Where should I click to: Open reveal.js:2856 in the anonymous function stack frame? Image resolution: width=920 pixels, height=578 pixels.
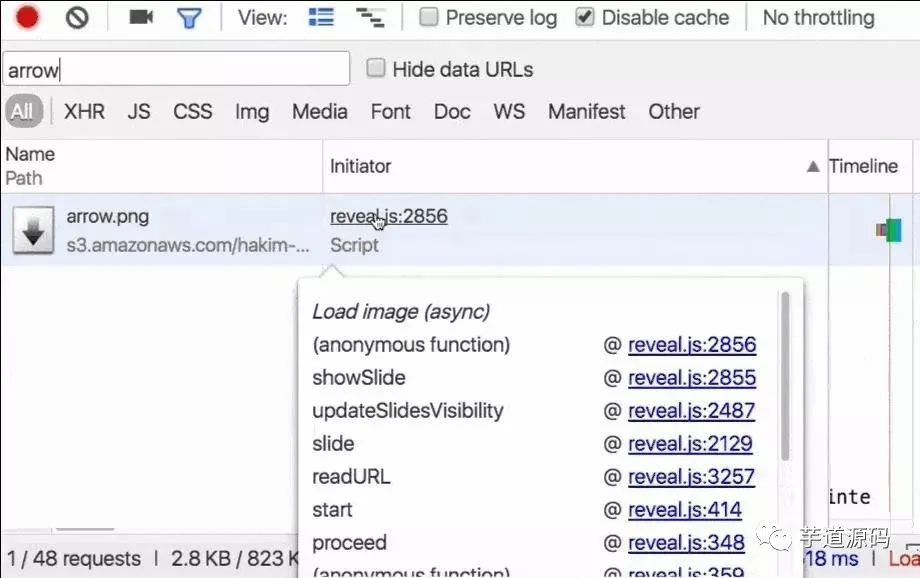coord(692,344)
